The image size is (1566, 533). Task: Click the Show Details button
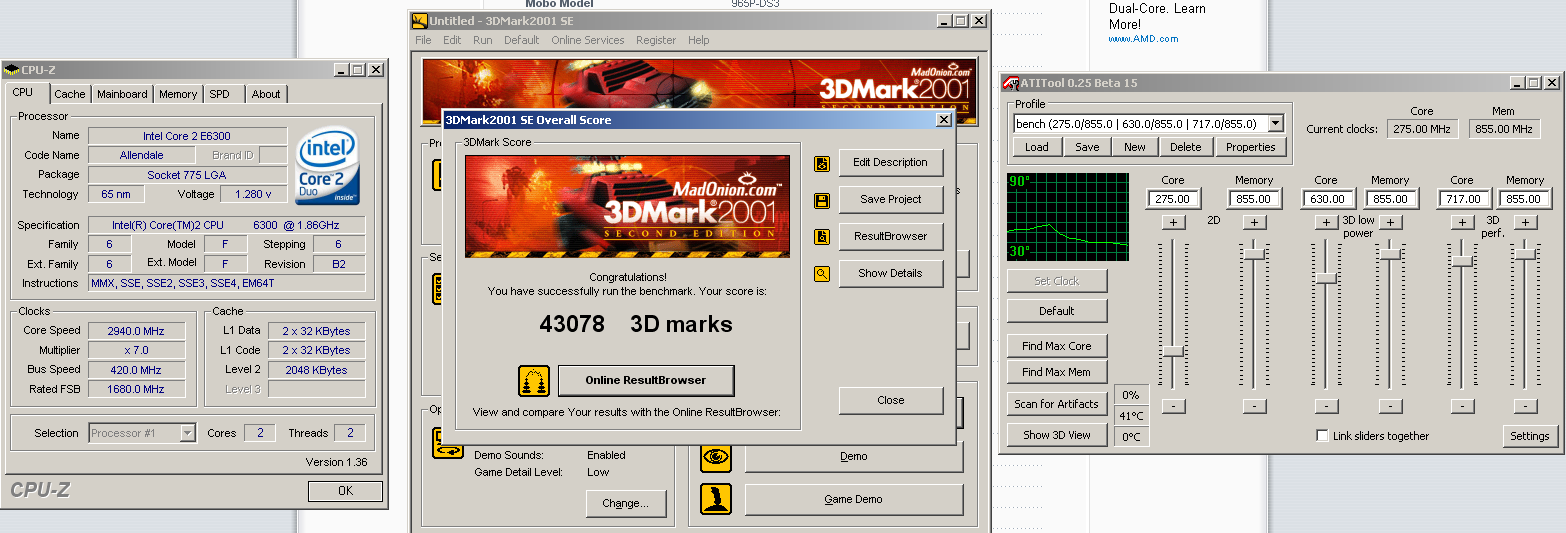tap(890, 273)
